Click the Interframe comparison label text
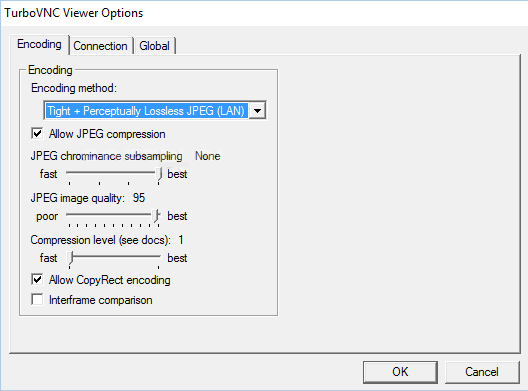This screenshot has height=391, width=528. coord(100,300)
